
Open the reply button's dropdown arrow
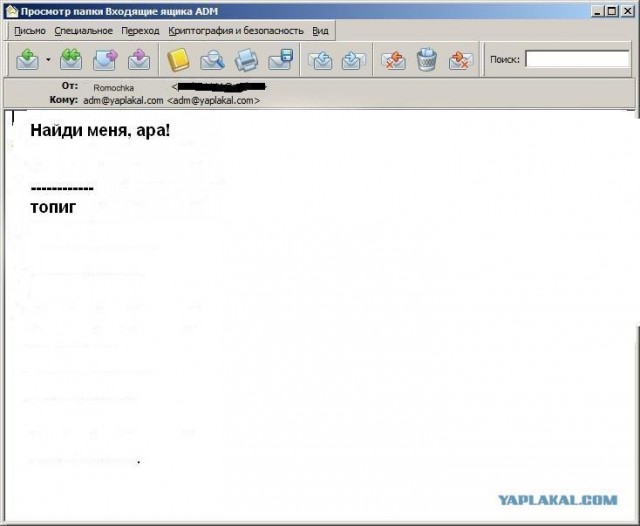point(48,60)
